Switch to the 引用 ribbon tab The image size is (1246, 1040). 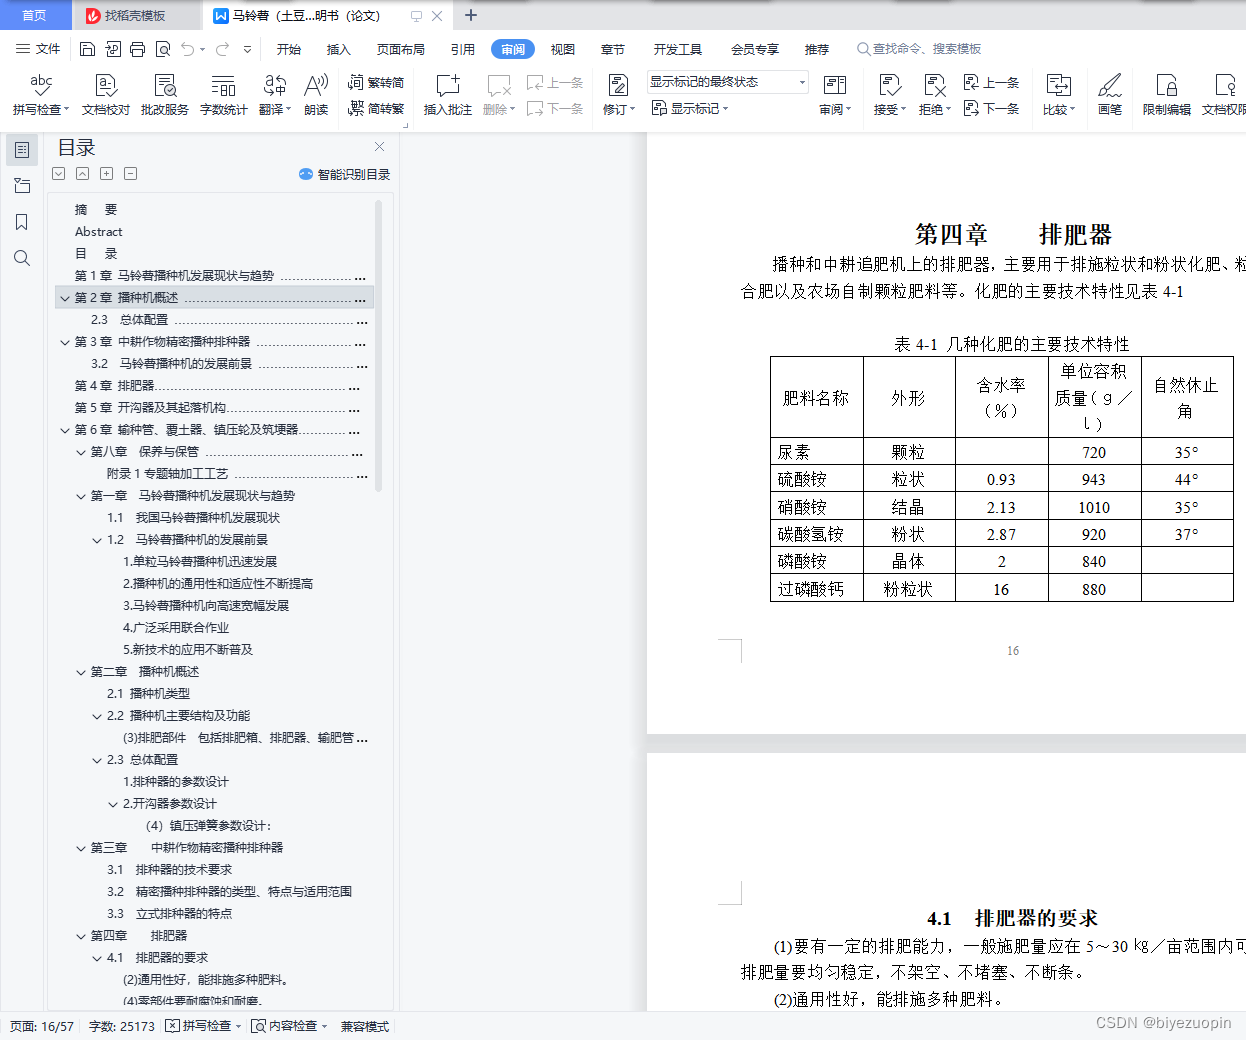(x=463, y=49)
